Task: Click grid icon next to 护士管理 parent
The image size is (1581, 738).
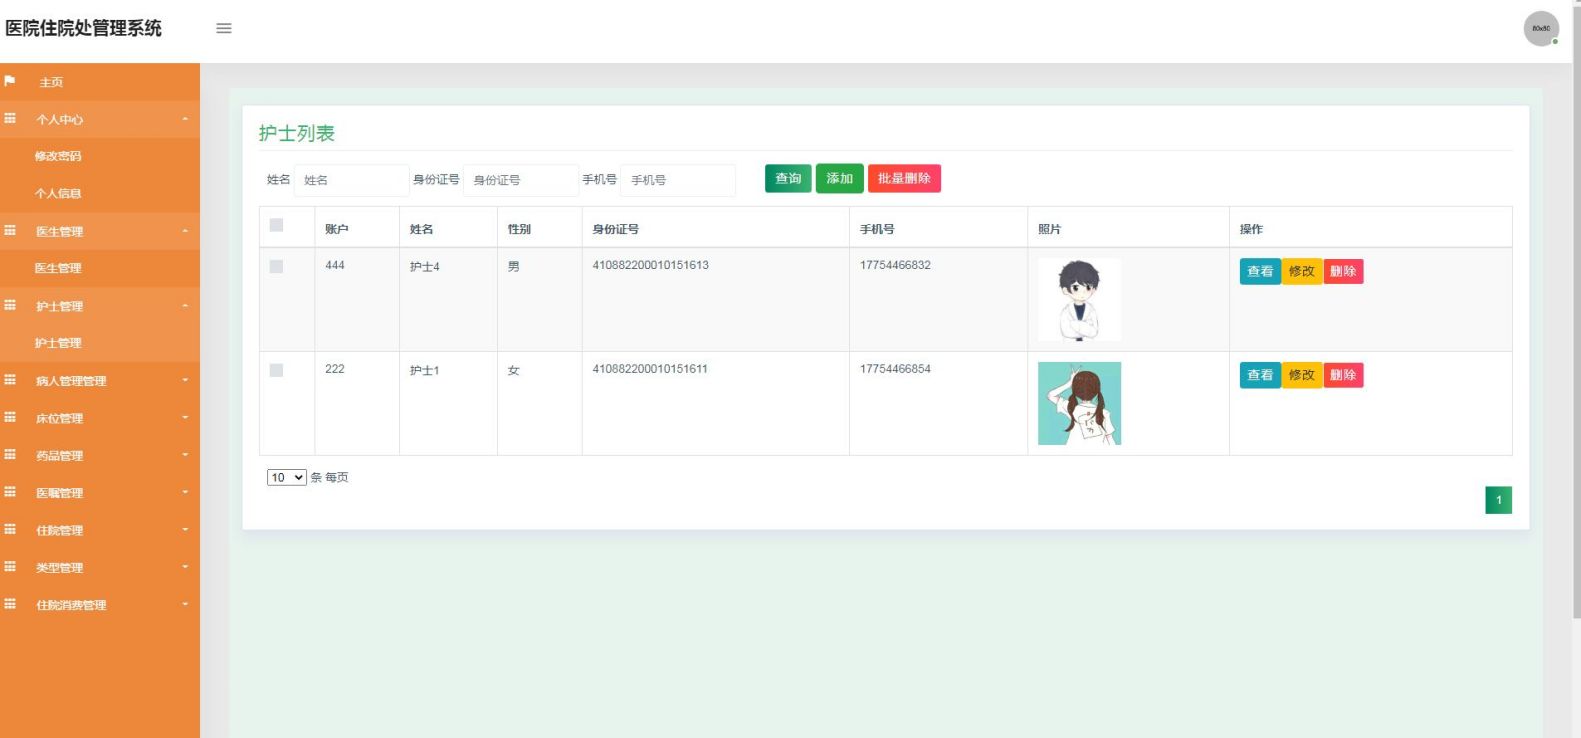Action: [x=10, y=305]
